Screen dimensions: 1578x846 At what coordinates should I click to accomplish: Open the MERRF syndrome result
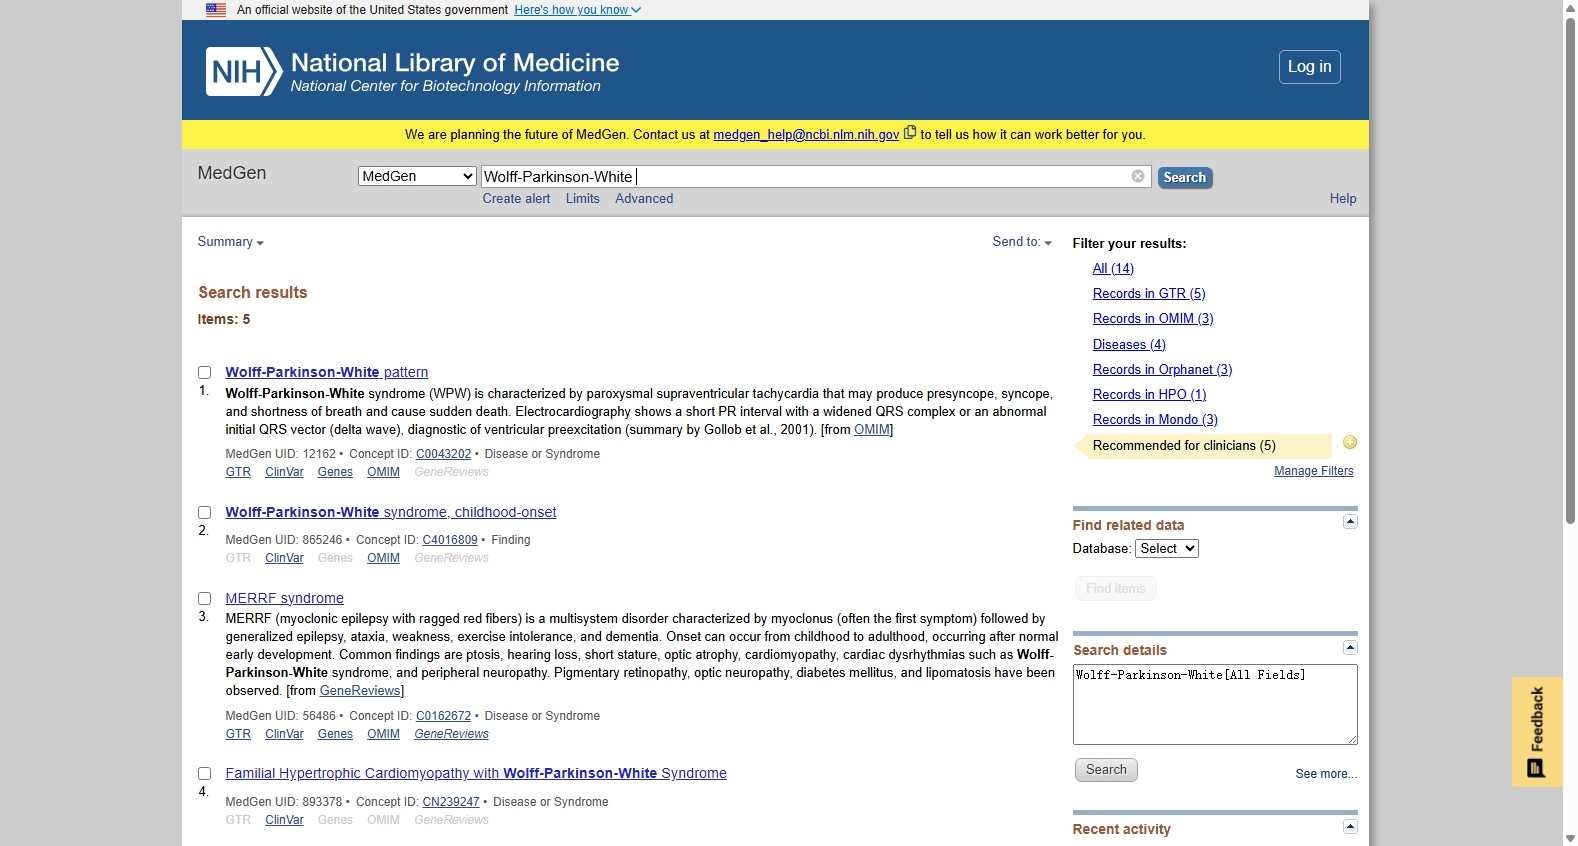point(285,599)
